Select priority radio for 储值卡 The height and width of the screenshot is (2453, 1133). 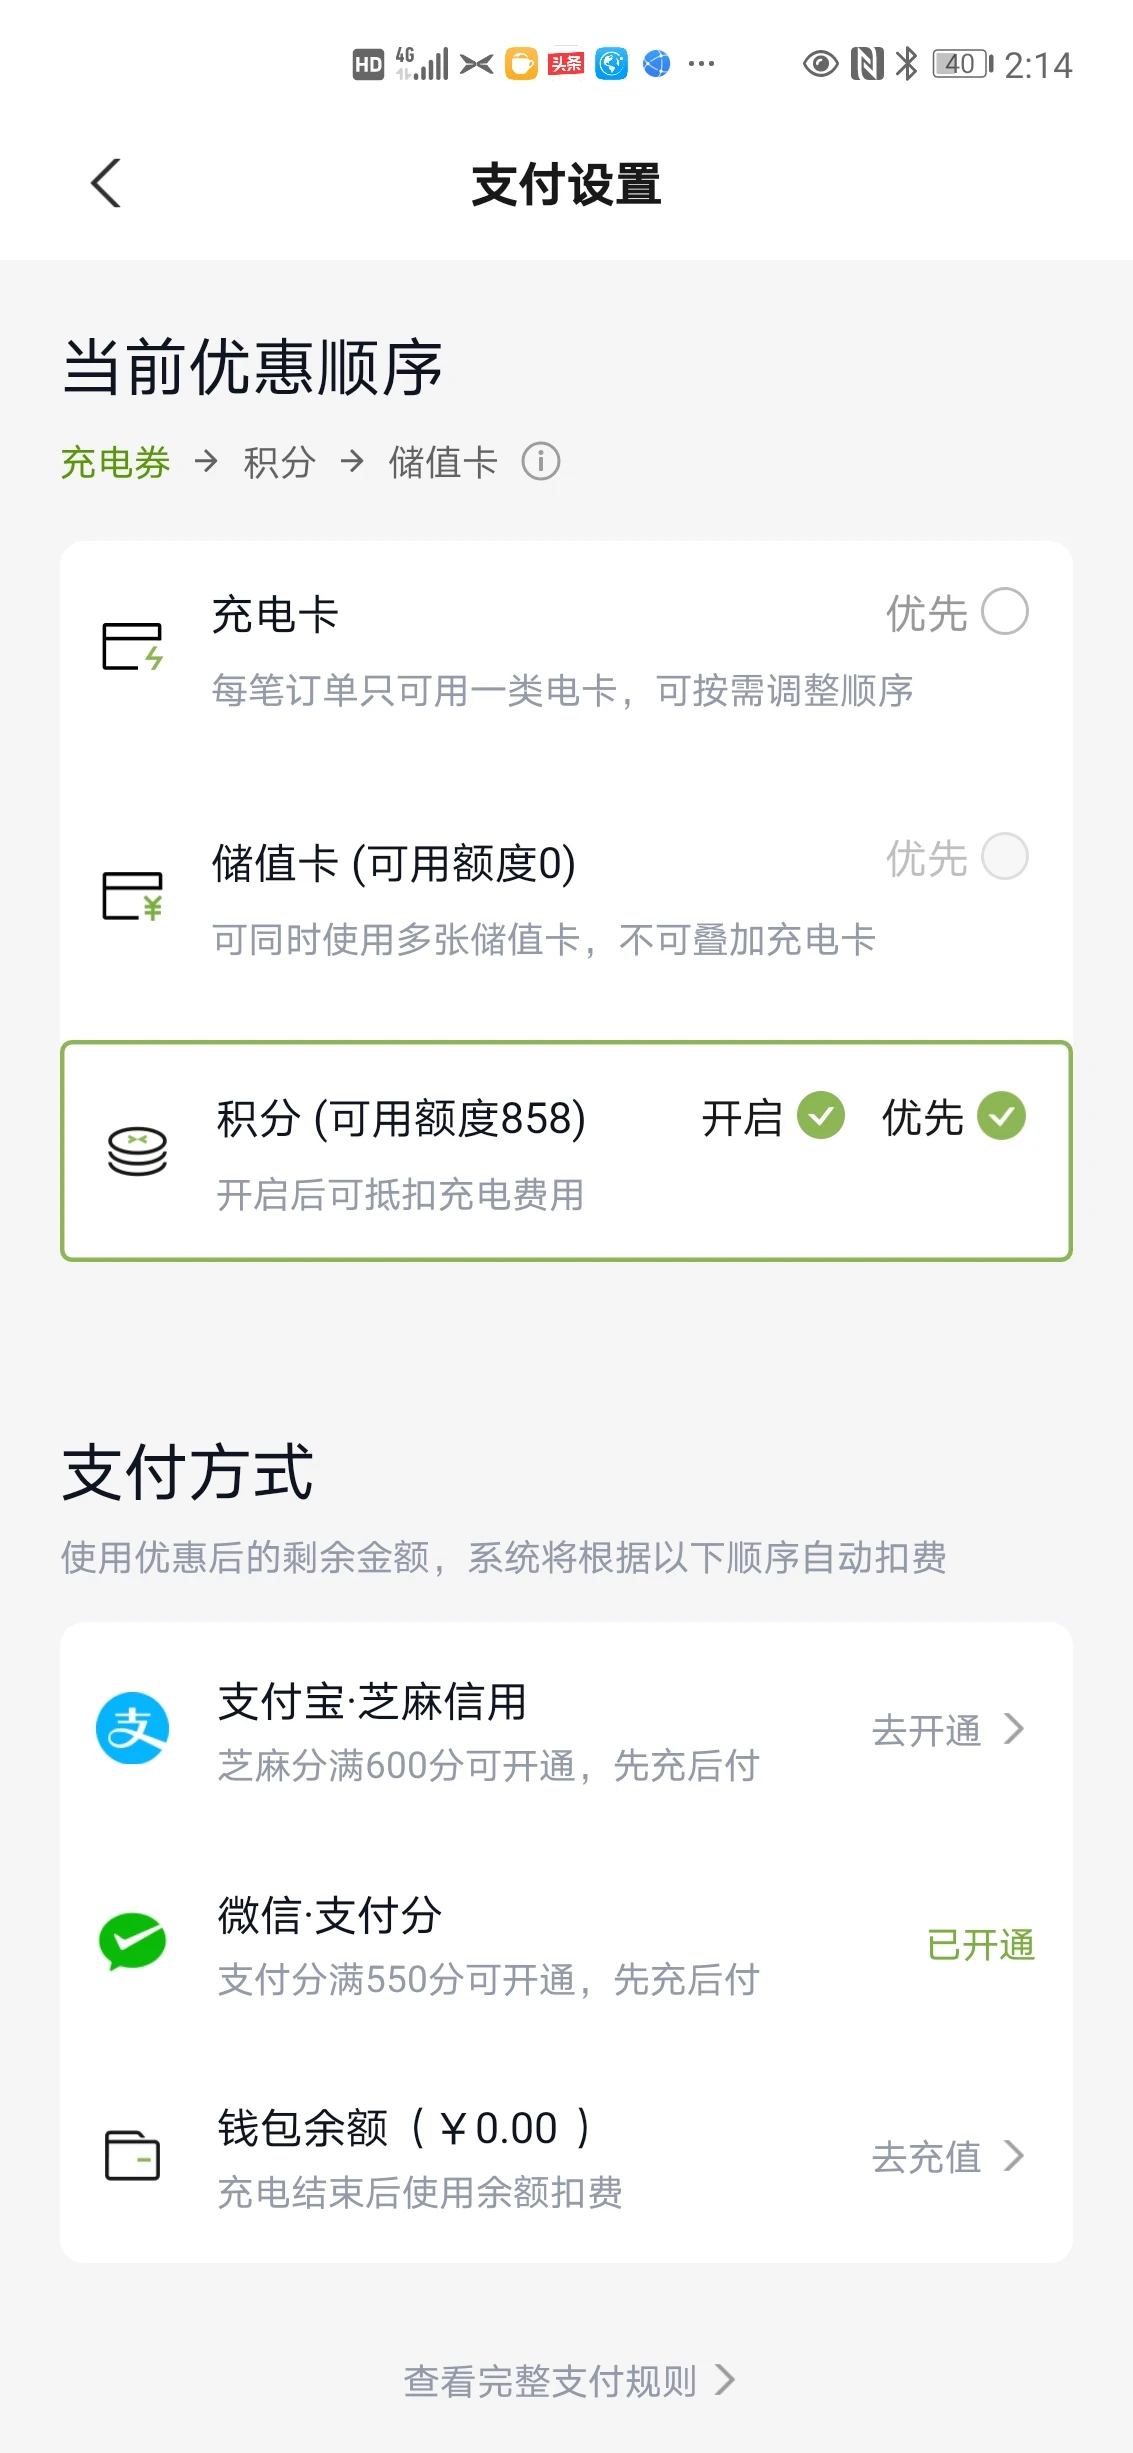tap(1005, 857)
